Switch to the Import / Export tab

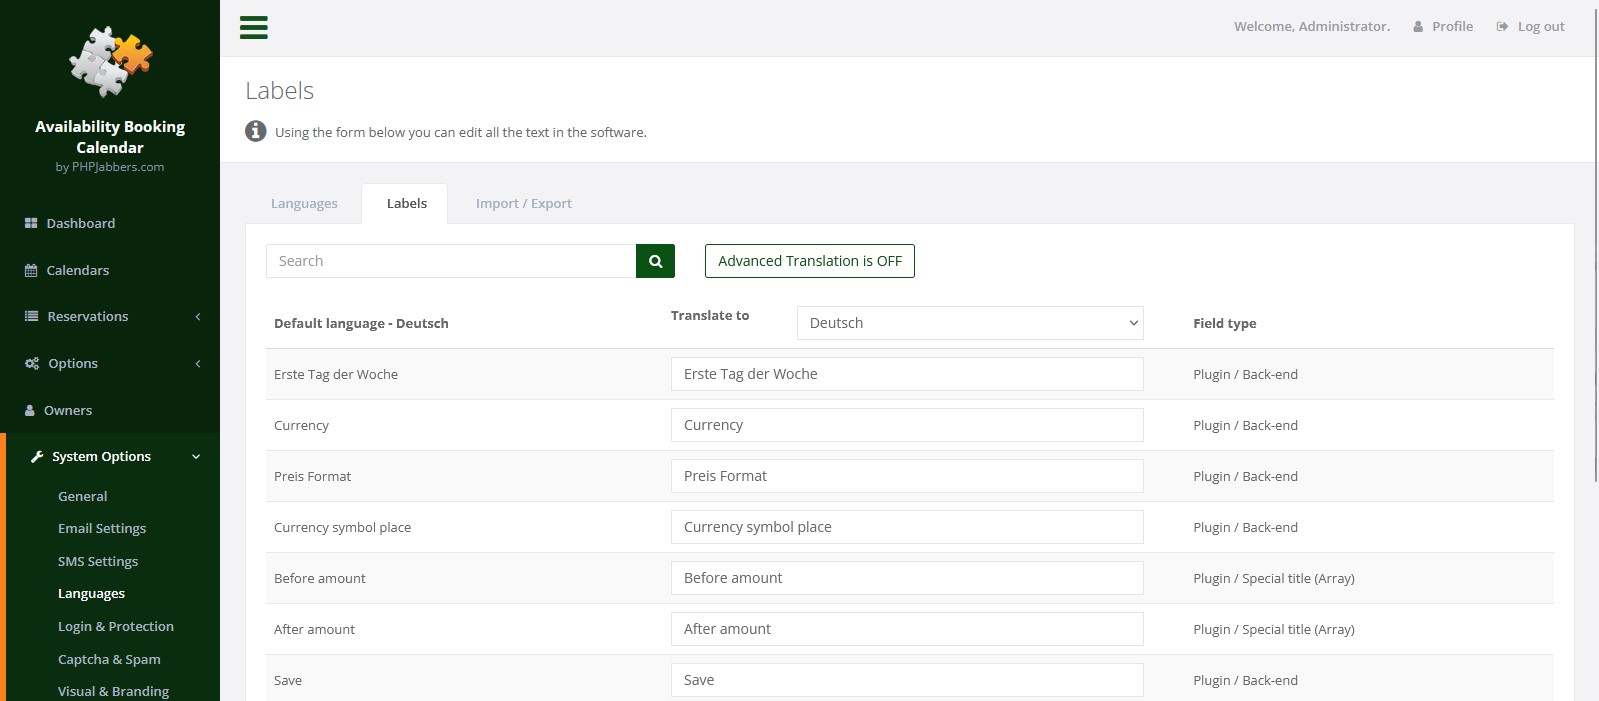click(x=523, y=203)
